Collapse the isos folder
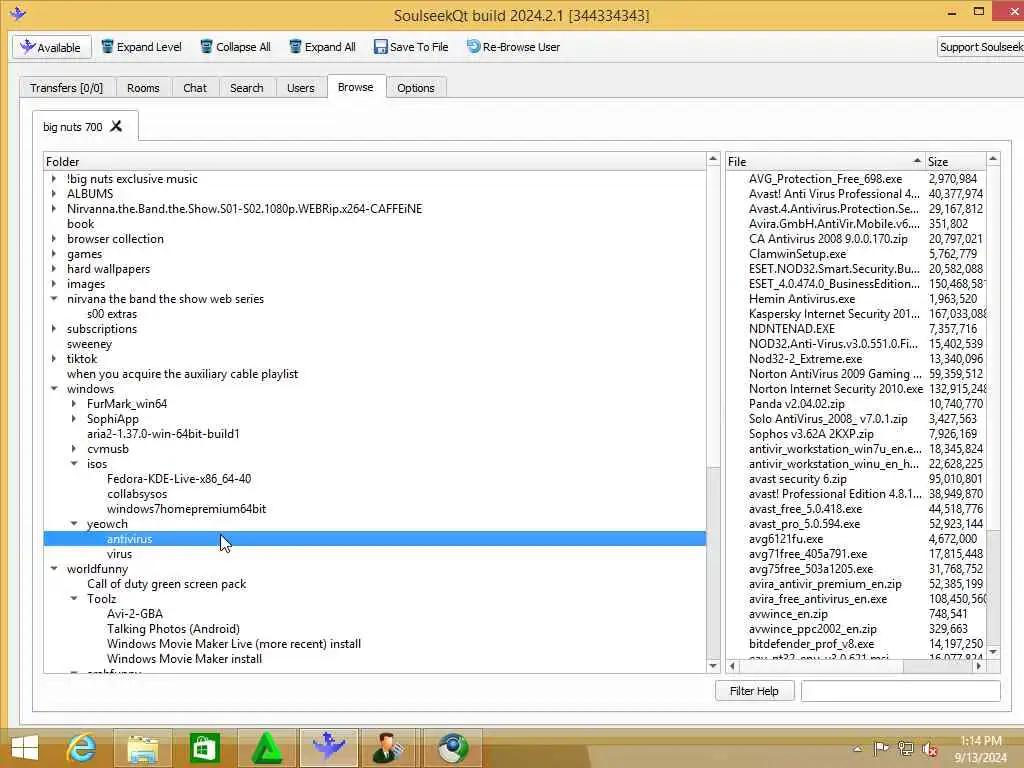The height and width of the screenshot is (768, 1024). pyautogui.click(x=74, y=464)
